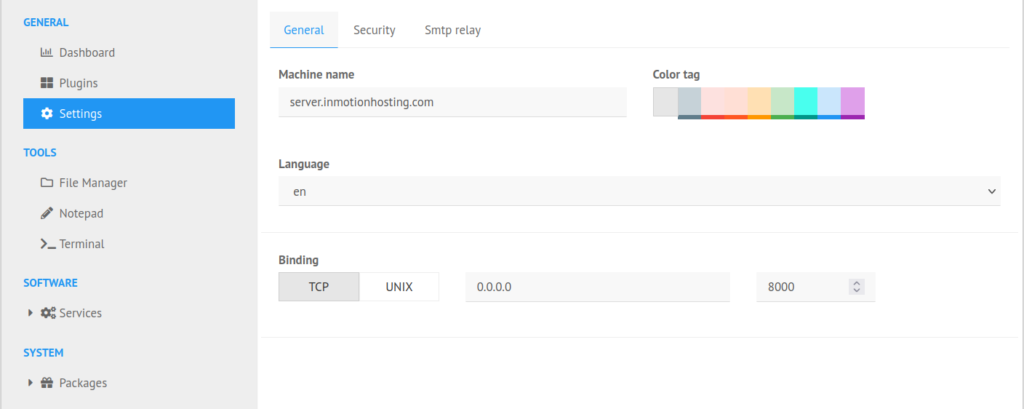Click the File Manager folder icon
1024x409 pixels.
point(46,183)
